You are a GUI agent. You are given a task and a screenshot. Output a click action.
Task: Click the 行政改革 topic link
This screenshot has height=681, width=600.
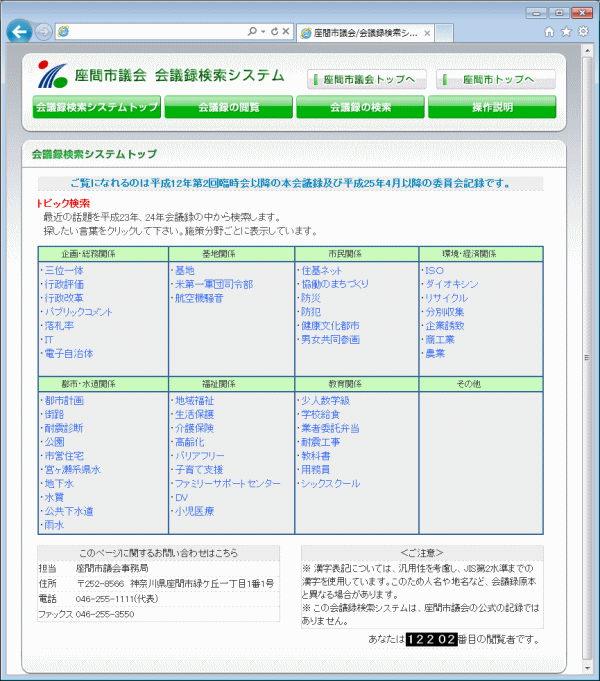tap(64, 298)
